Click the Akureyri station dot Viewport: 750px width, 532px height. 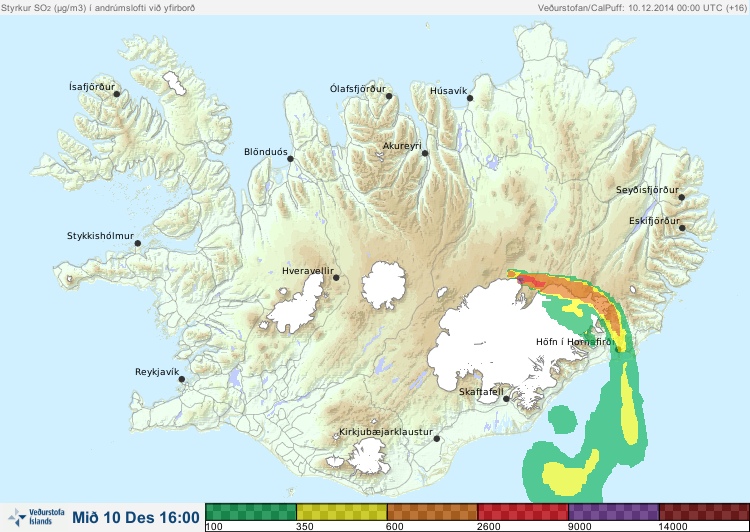(x=425, y=153)
